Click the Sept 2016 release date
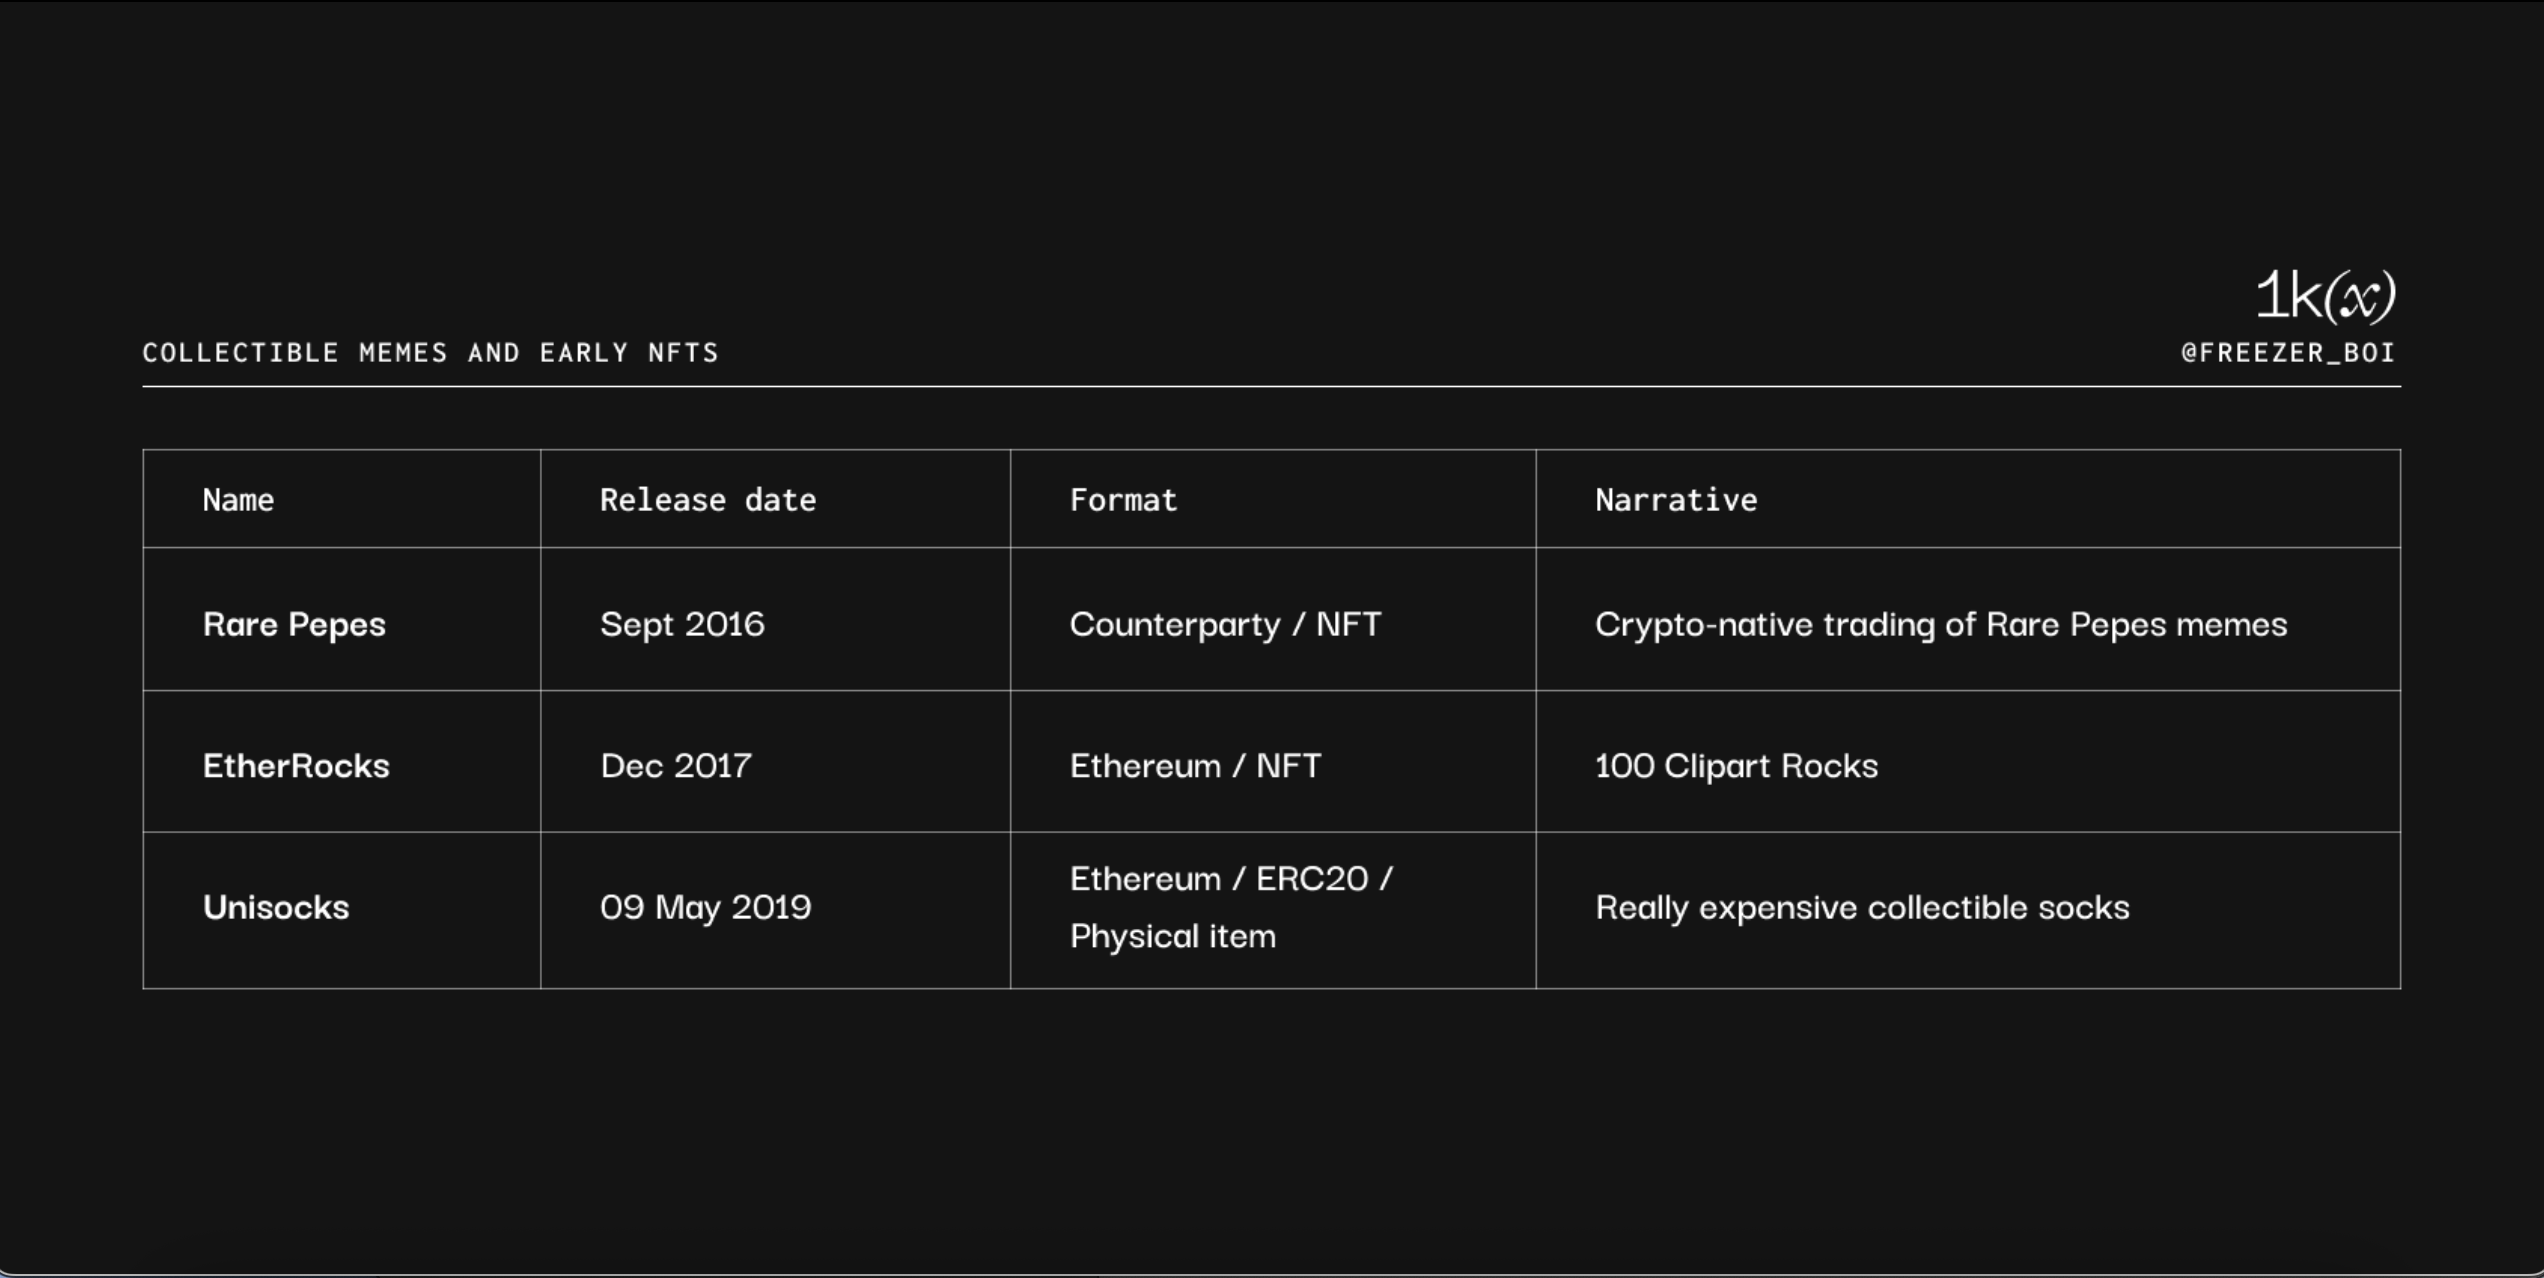 tap(682, 624)
